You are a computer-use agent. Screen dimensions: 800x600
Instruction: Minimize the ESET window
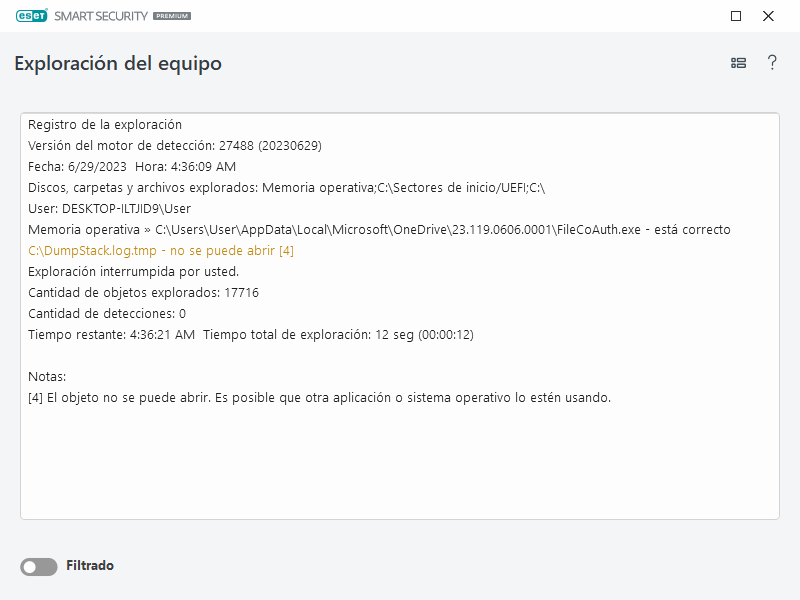tap(735, 16)
